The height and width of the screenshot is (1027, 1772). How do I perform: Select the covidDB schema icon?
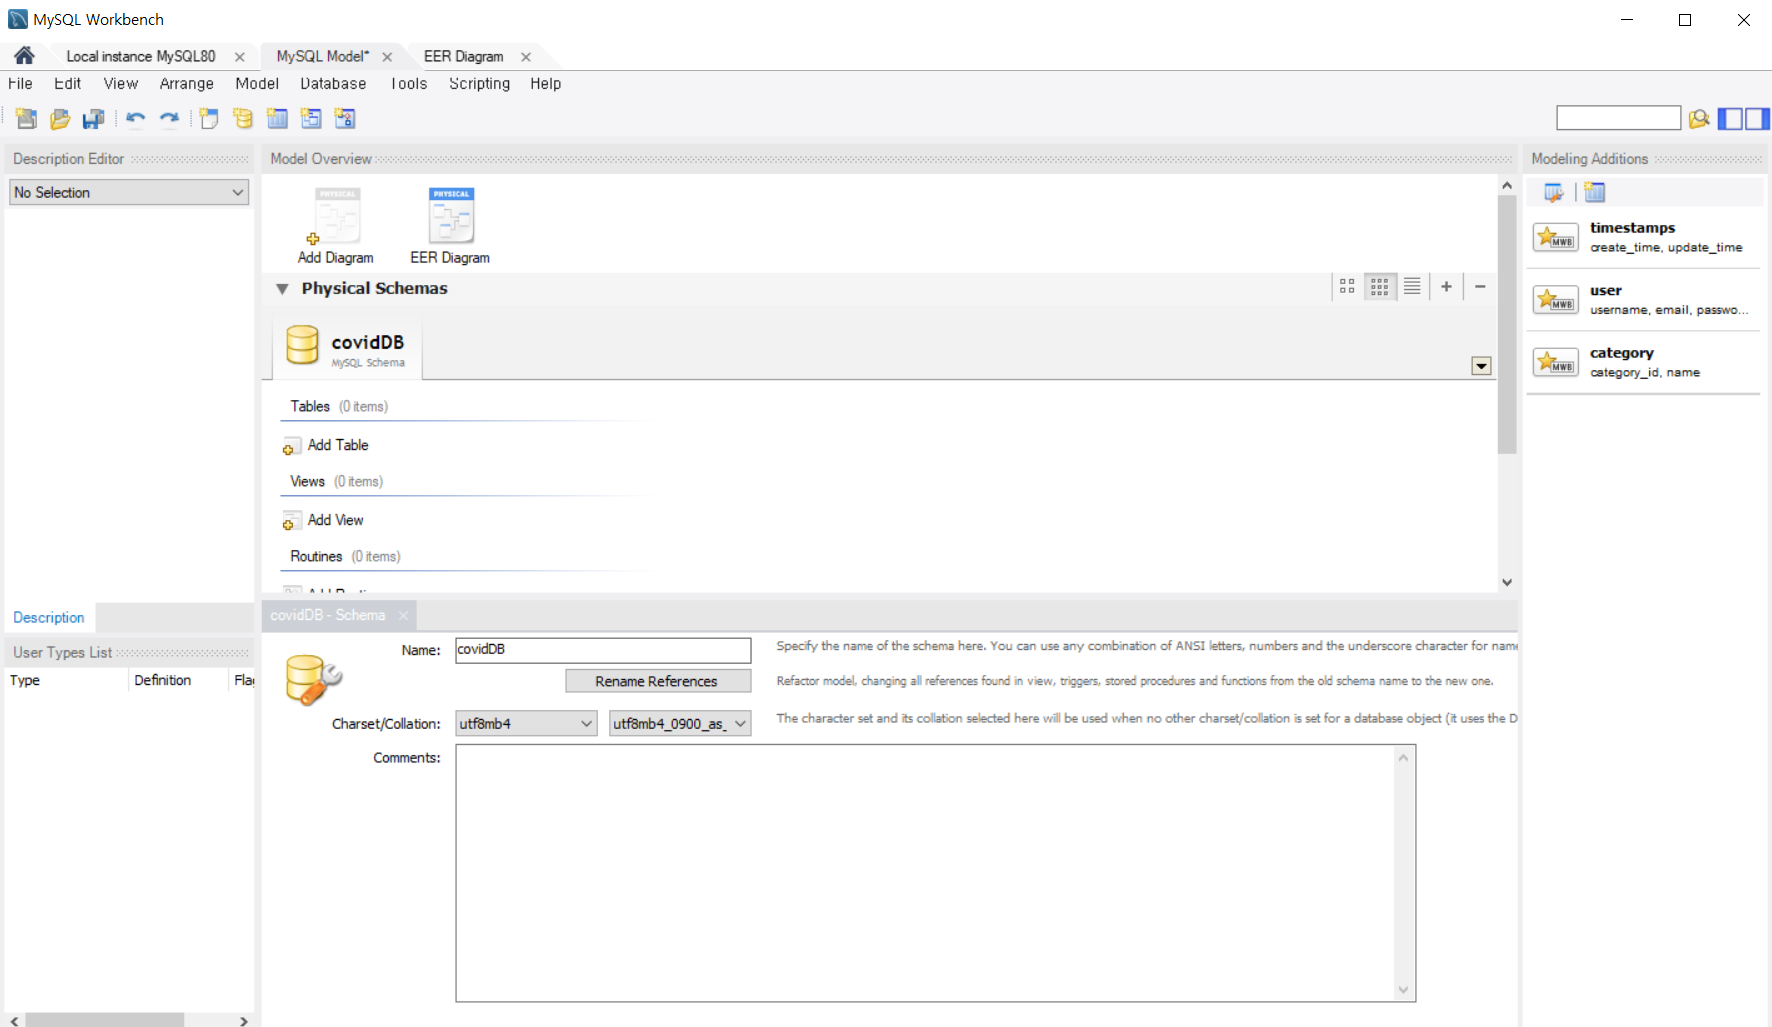pyautogui.click(x=302, y=345)
